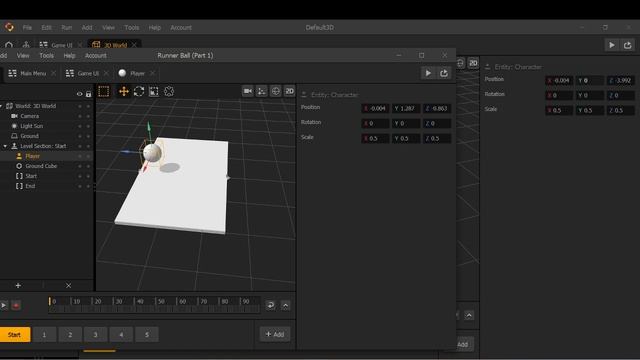Click the visibility column header eye icon
This screenshot has height=360, width=640.
[x=80, y=94]
